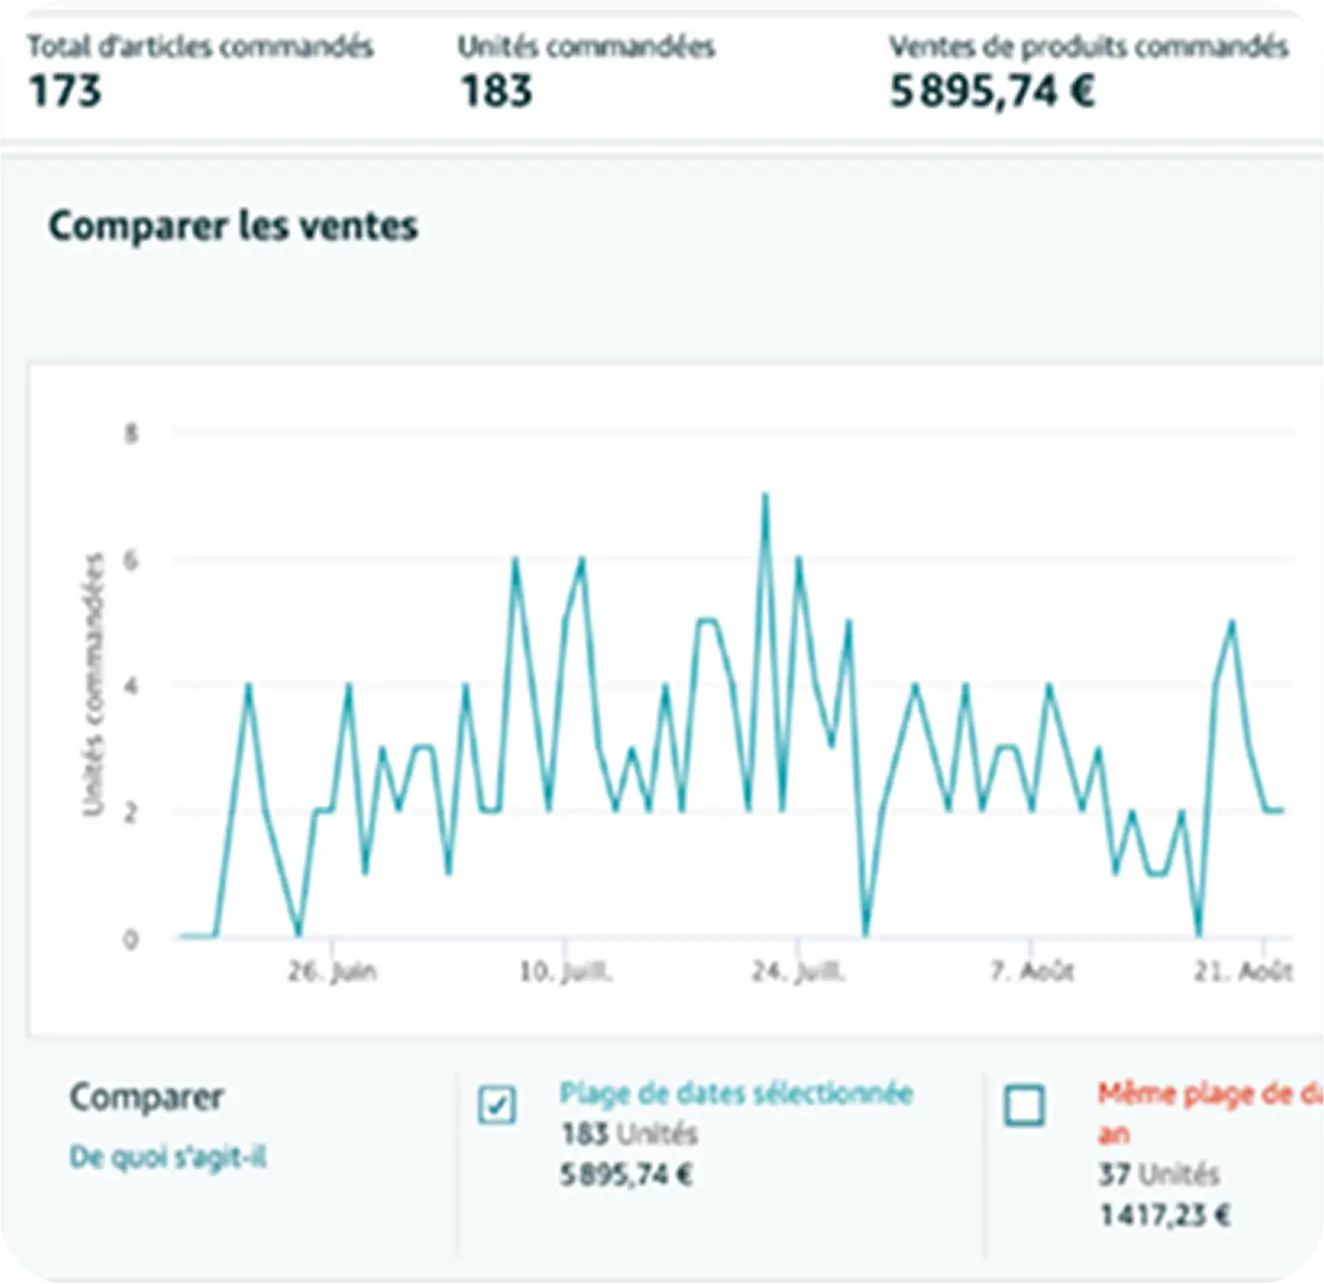Image resolution: width=1324 pixels, height=1284 pixels.
Task: Click the "37 Unités" comparison text
Action: coord(1158,1174)
